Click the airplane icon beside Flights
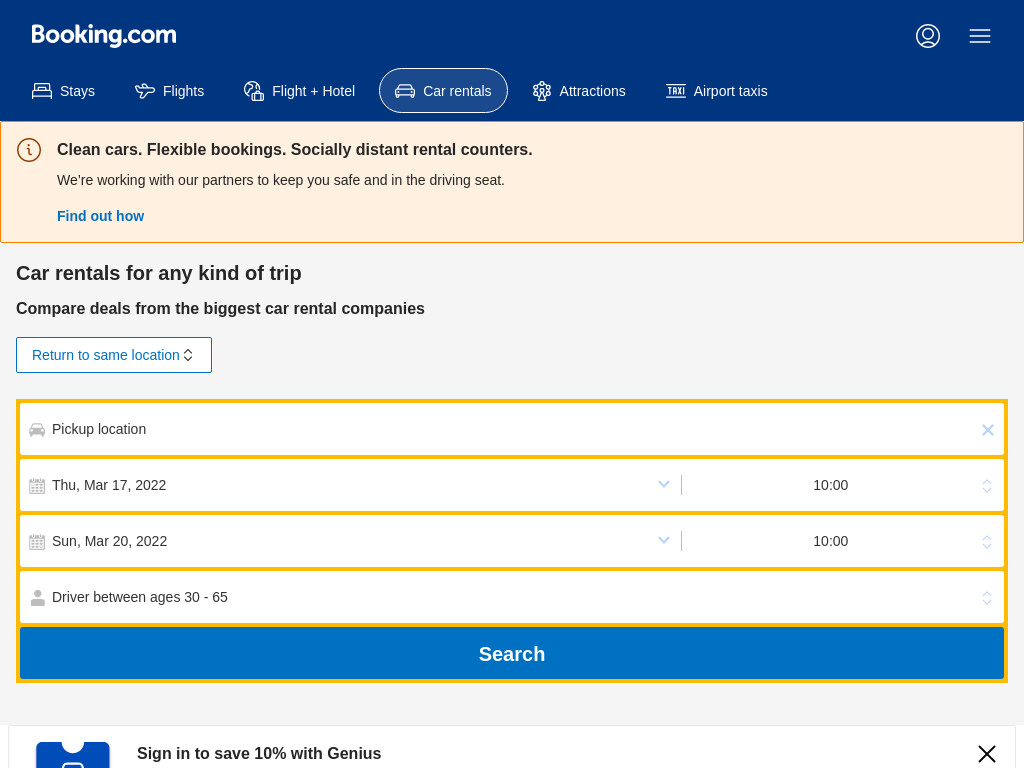Viewport: 1024px width, 768px height. (x=145, y=91)
